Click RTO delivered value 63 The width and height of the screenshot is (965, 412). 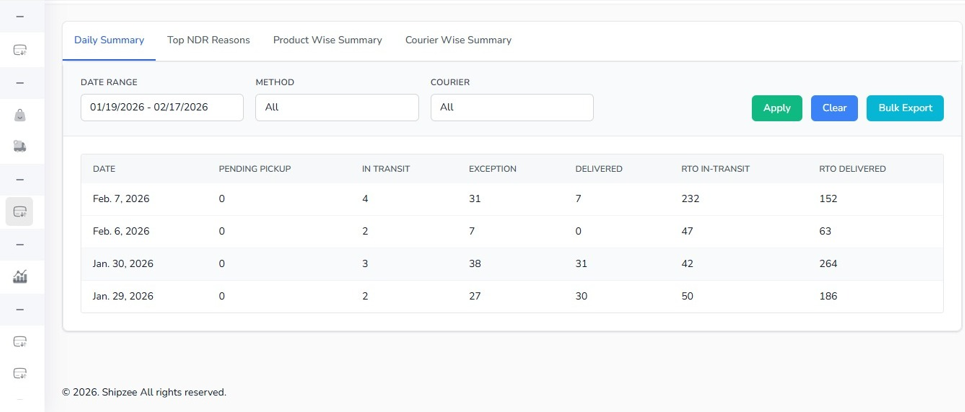tap(825, 232)
